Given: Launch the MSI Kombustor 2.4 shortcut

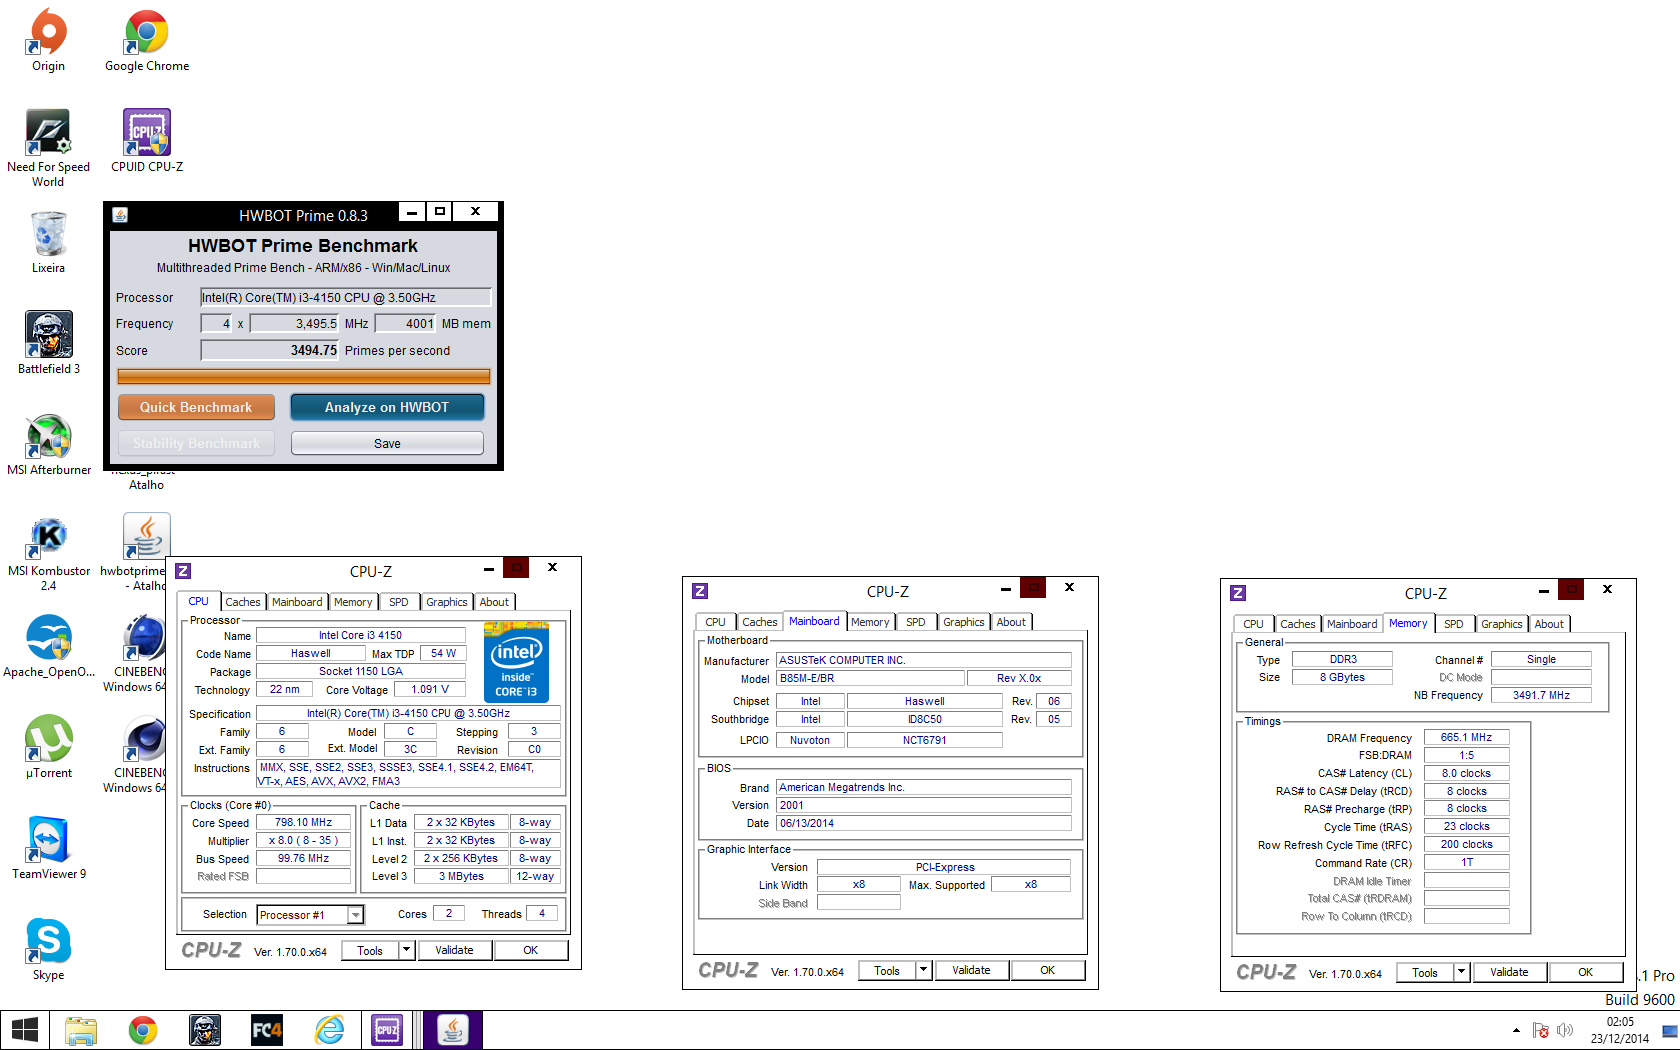Looking at the screenshot, I should [x=48, y=552].
